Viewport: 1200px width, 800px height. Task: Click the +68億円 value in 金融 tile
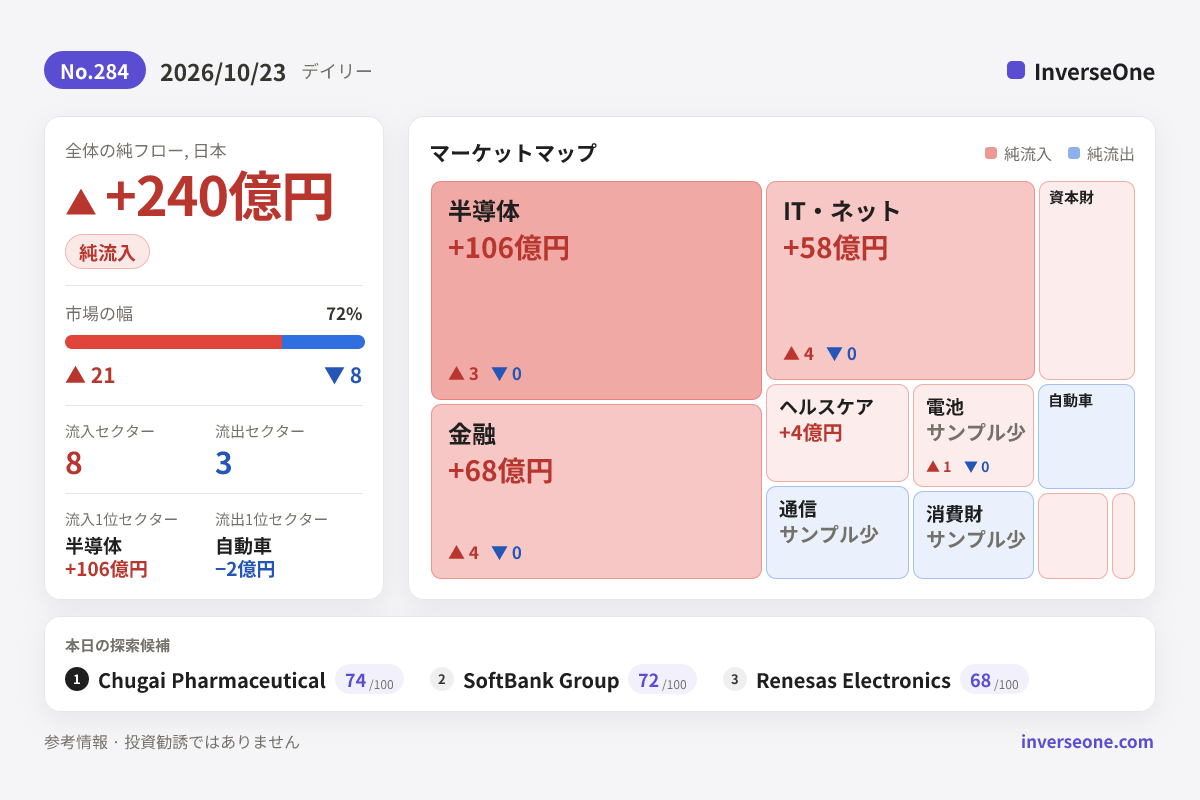click(x=500, y=470)
